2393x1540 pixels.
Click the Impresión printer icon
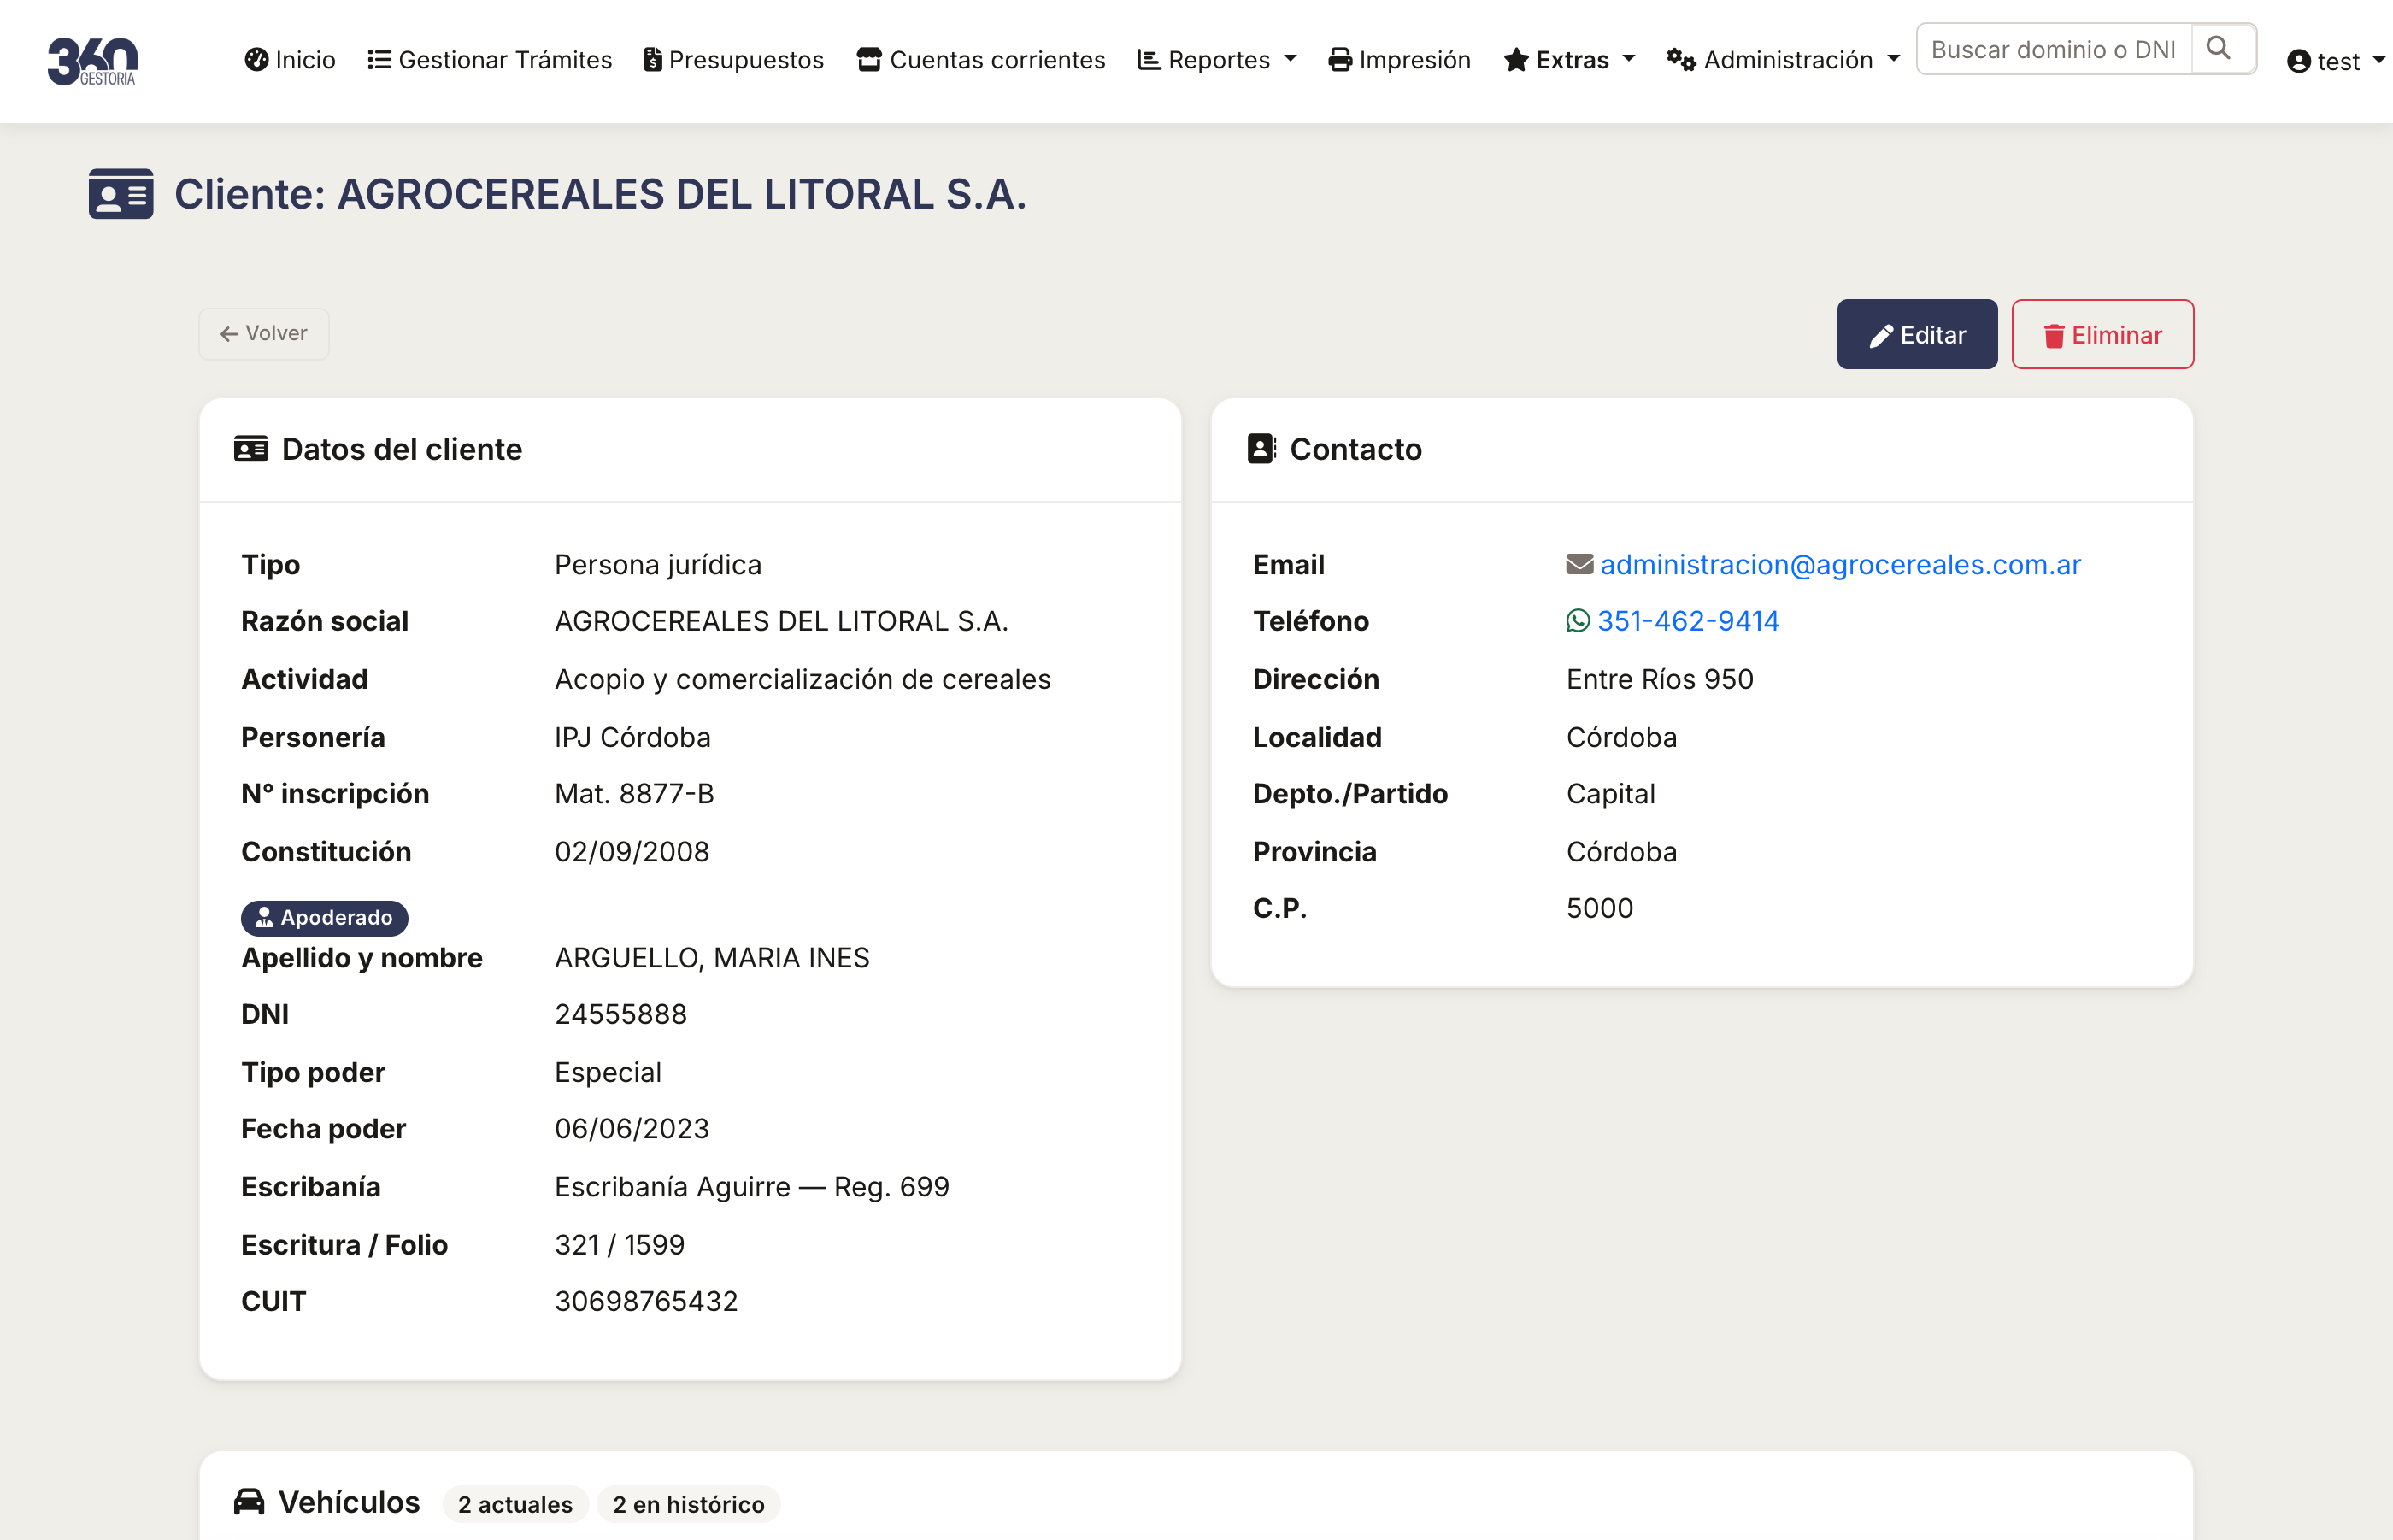1340,60
